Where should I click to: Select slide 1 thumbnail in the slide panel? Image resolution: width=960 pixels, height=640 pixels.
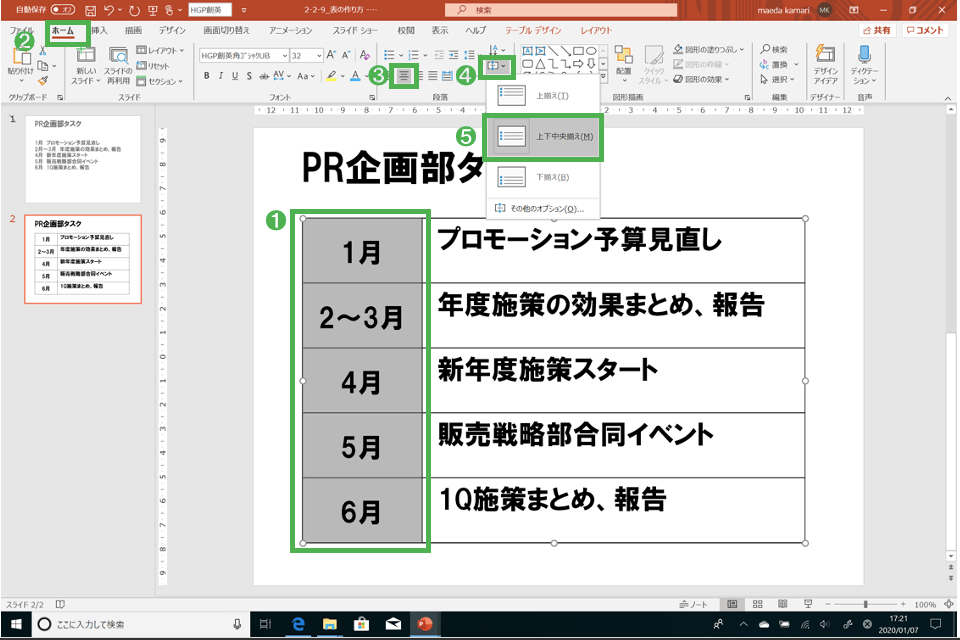tap(83, 159)
